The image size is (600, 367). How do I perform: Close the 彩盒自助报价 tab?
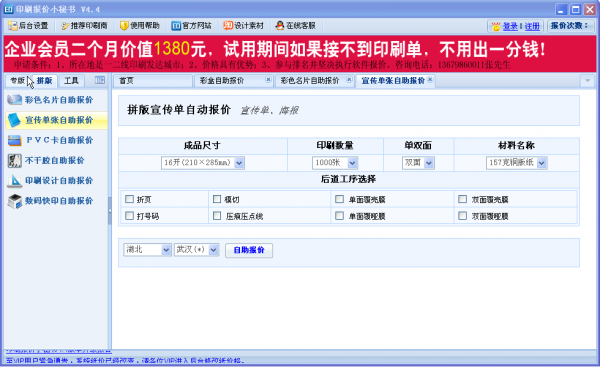click(x=268, y=80)
